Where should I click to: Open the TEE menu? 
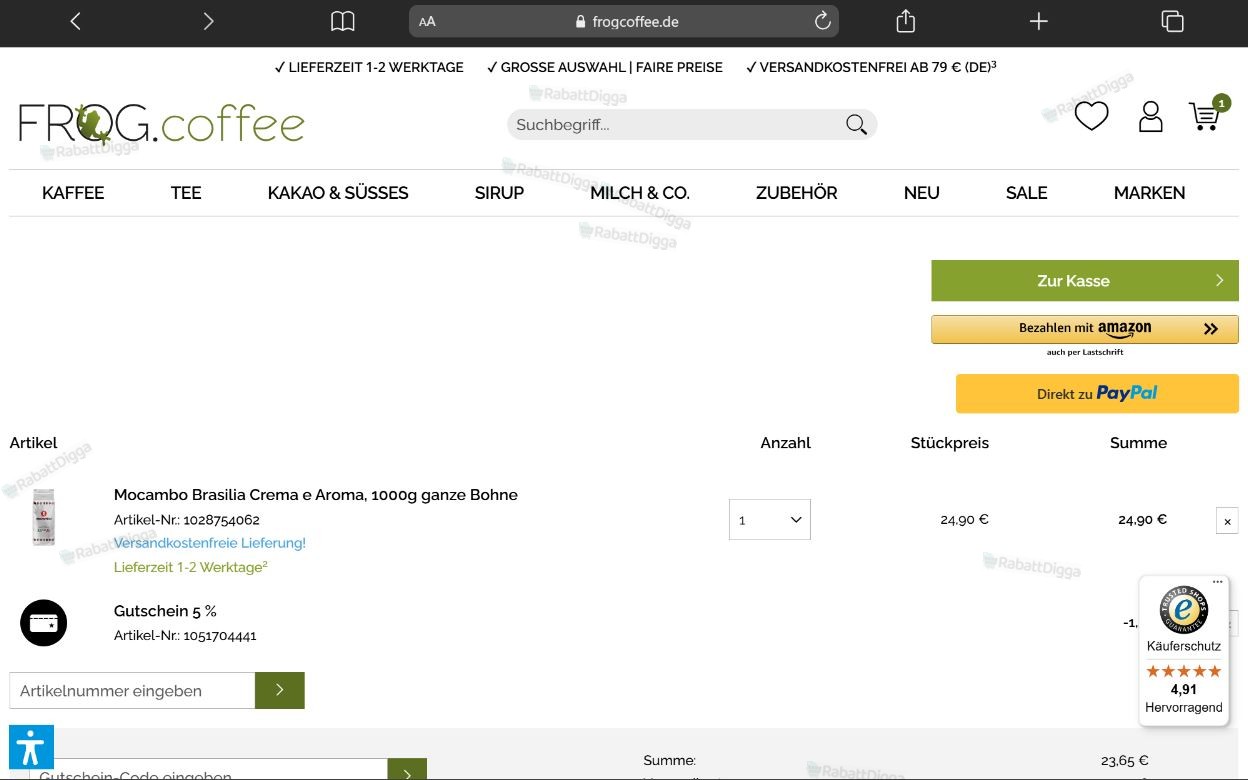tap(186, 193)
